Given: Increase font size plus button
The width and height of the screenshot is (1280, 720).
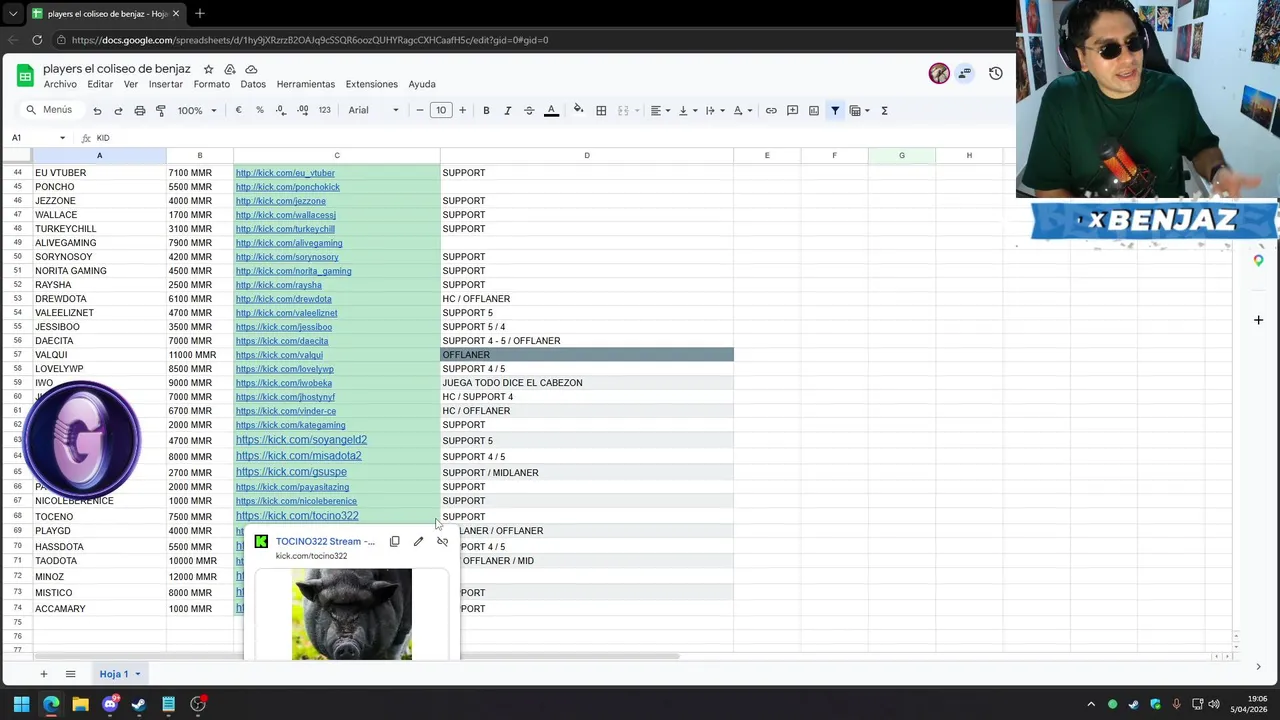Looking at the screenshot, I should pyautogui.click(x=462, y=111).
